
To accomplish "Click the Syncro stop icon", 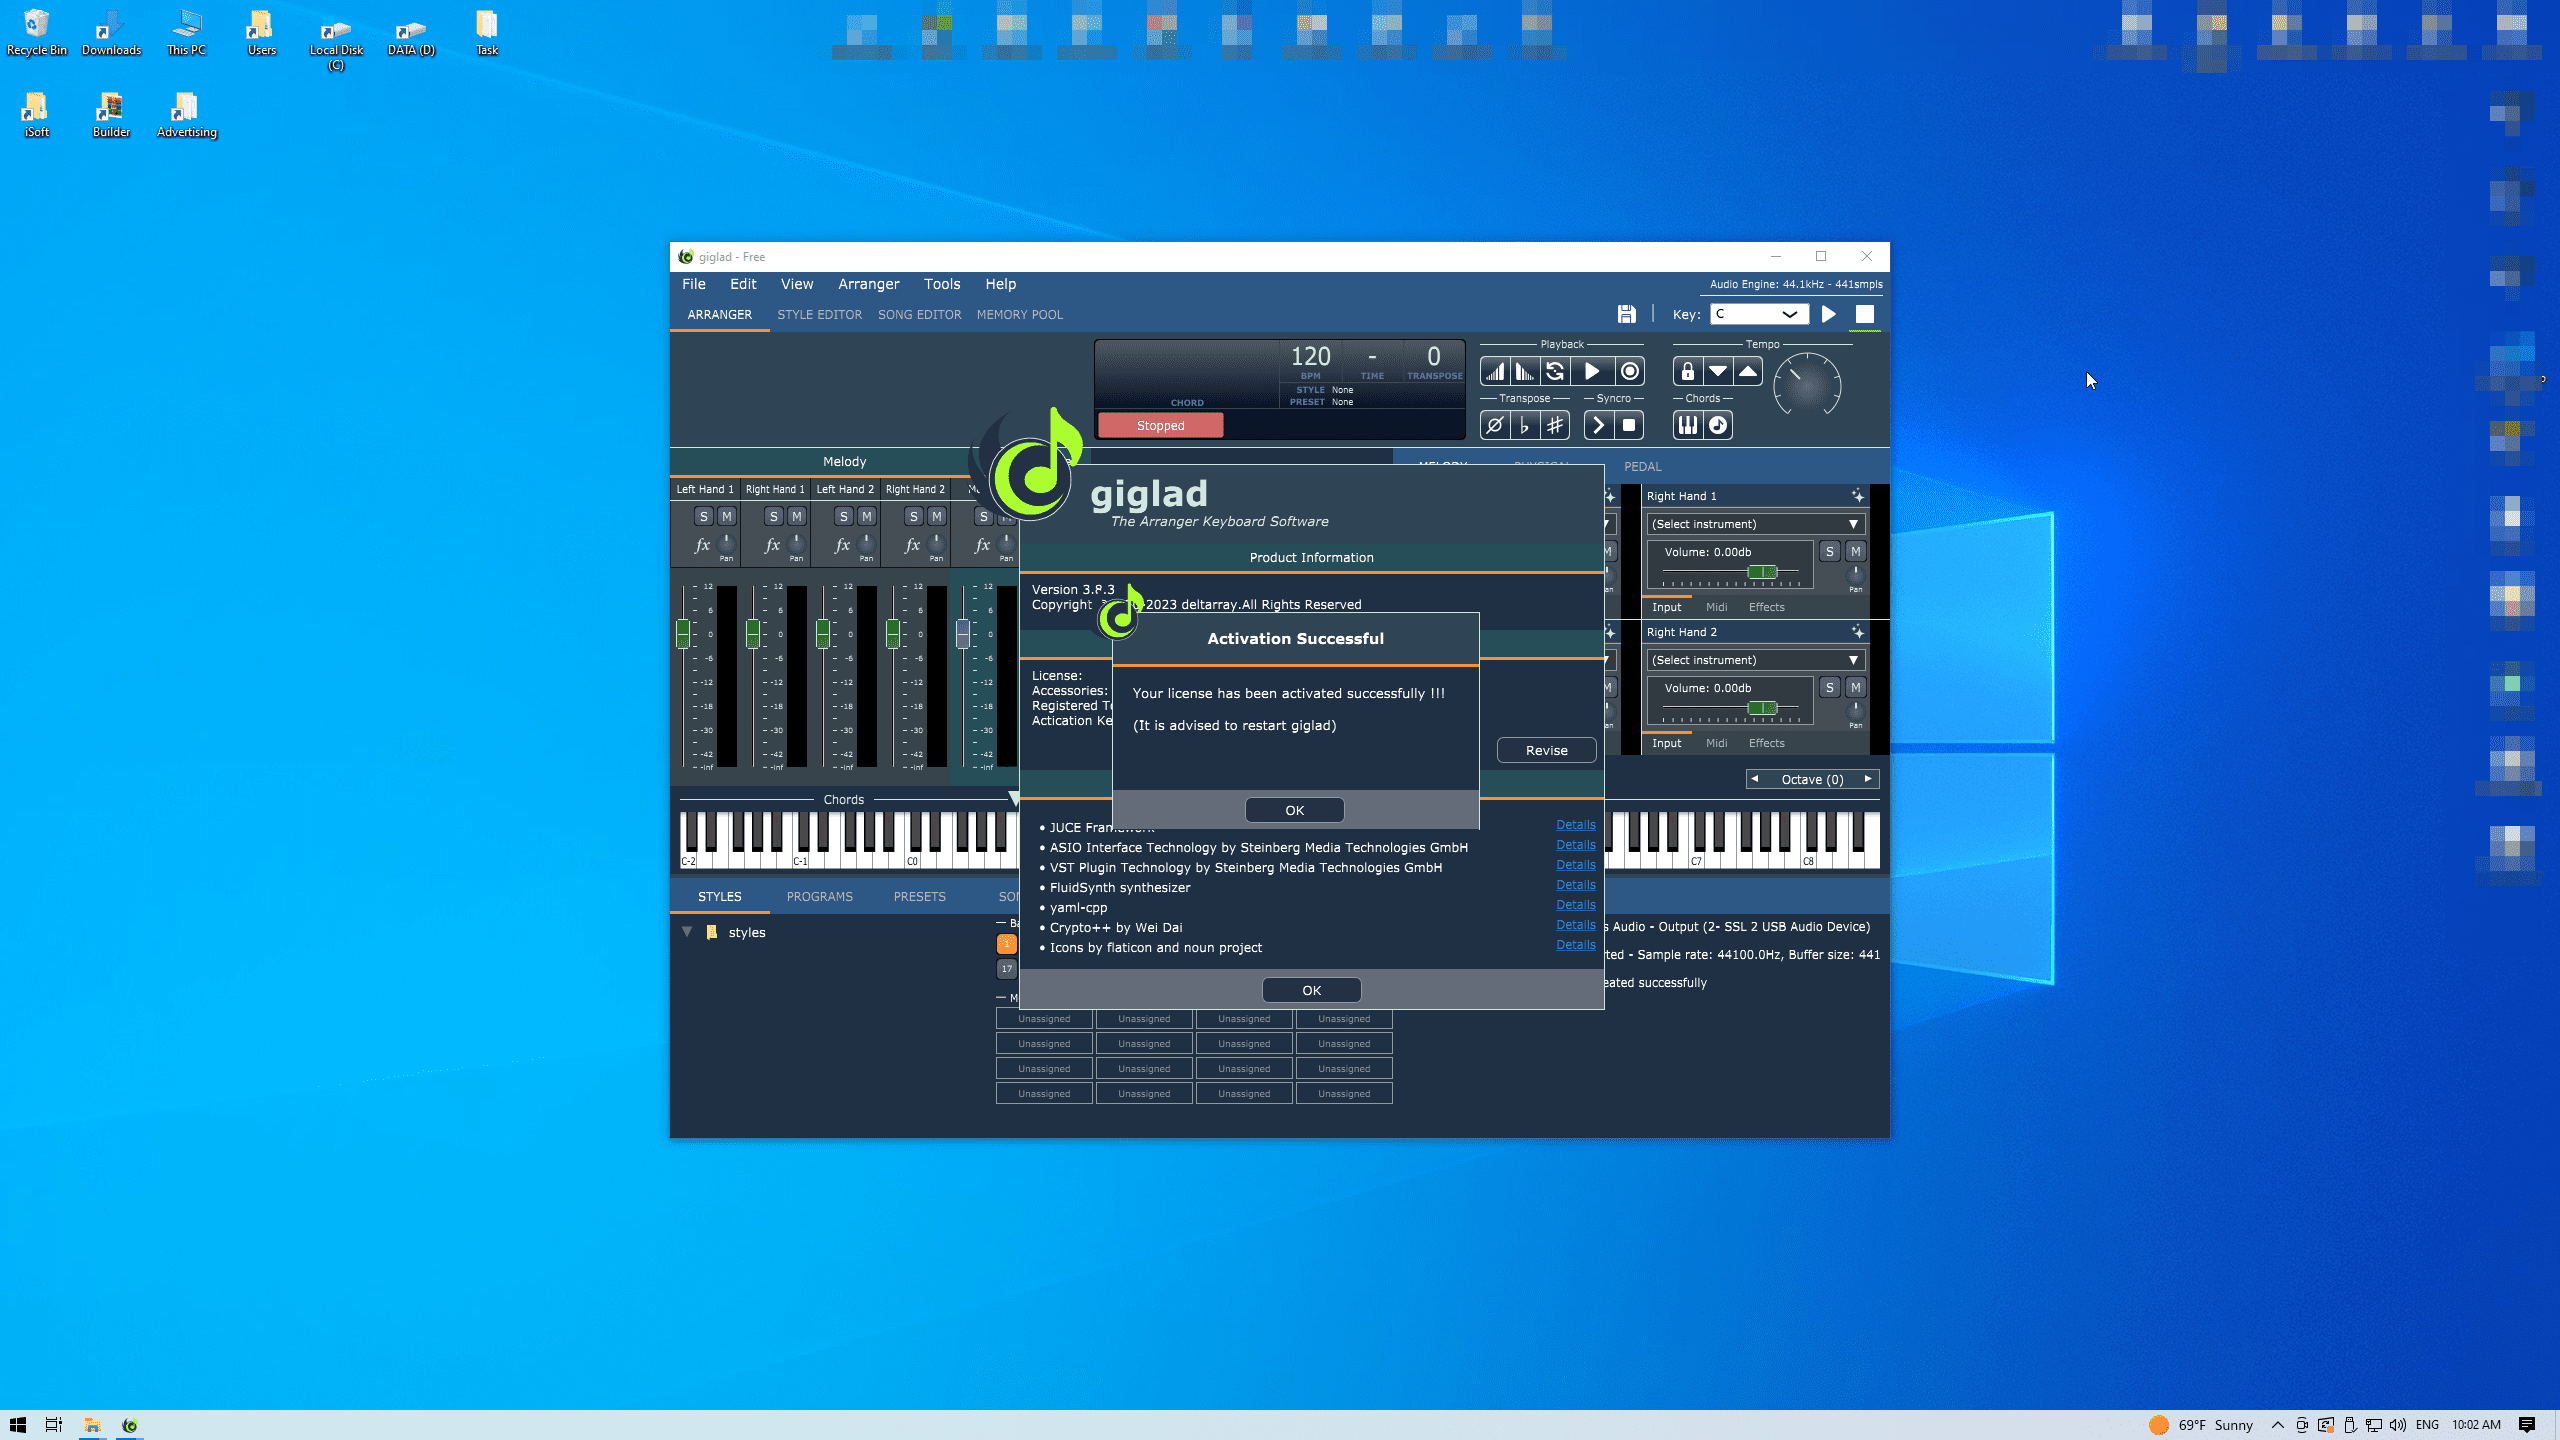I will click(x=1629, y=426).
